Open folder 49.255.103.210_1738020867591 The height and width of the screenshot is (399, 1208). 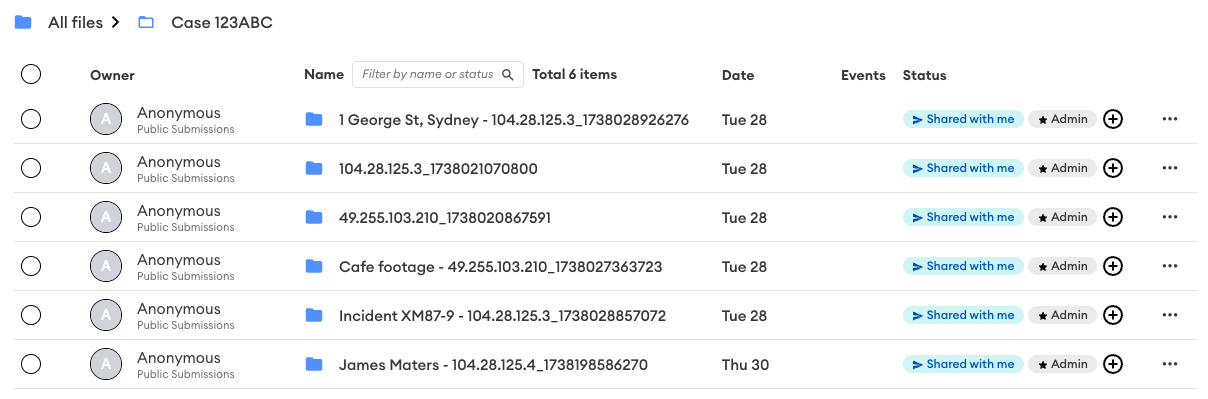[x=445, y=218]
